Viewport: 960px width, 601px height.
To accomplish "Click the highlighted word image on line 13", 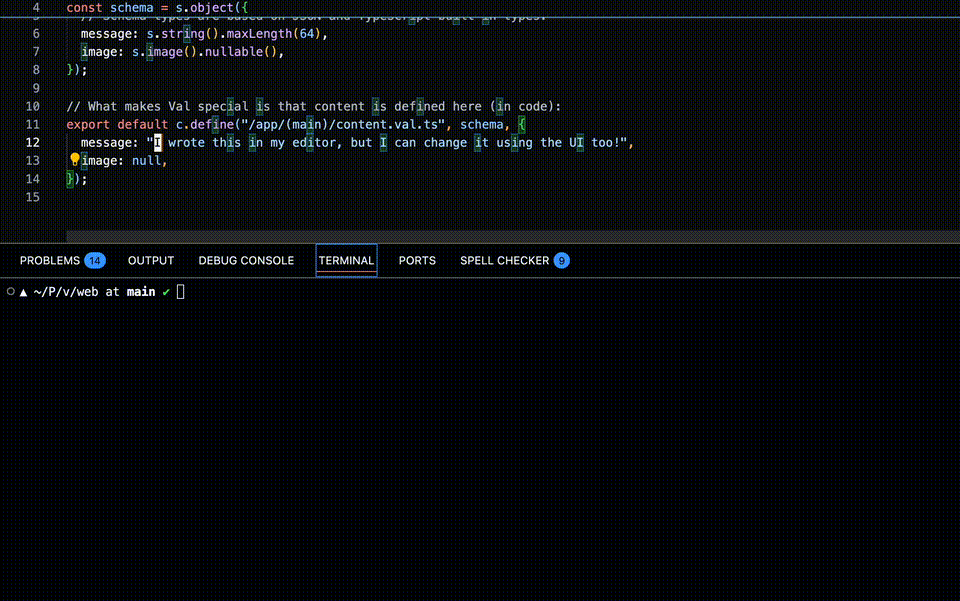I will pos(99,160).
